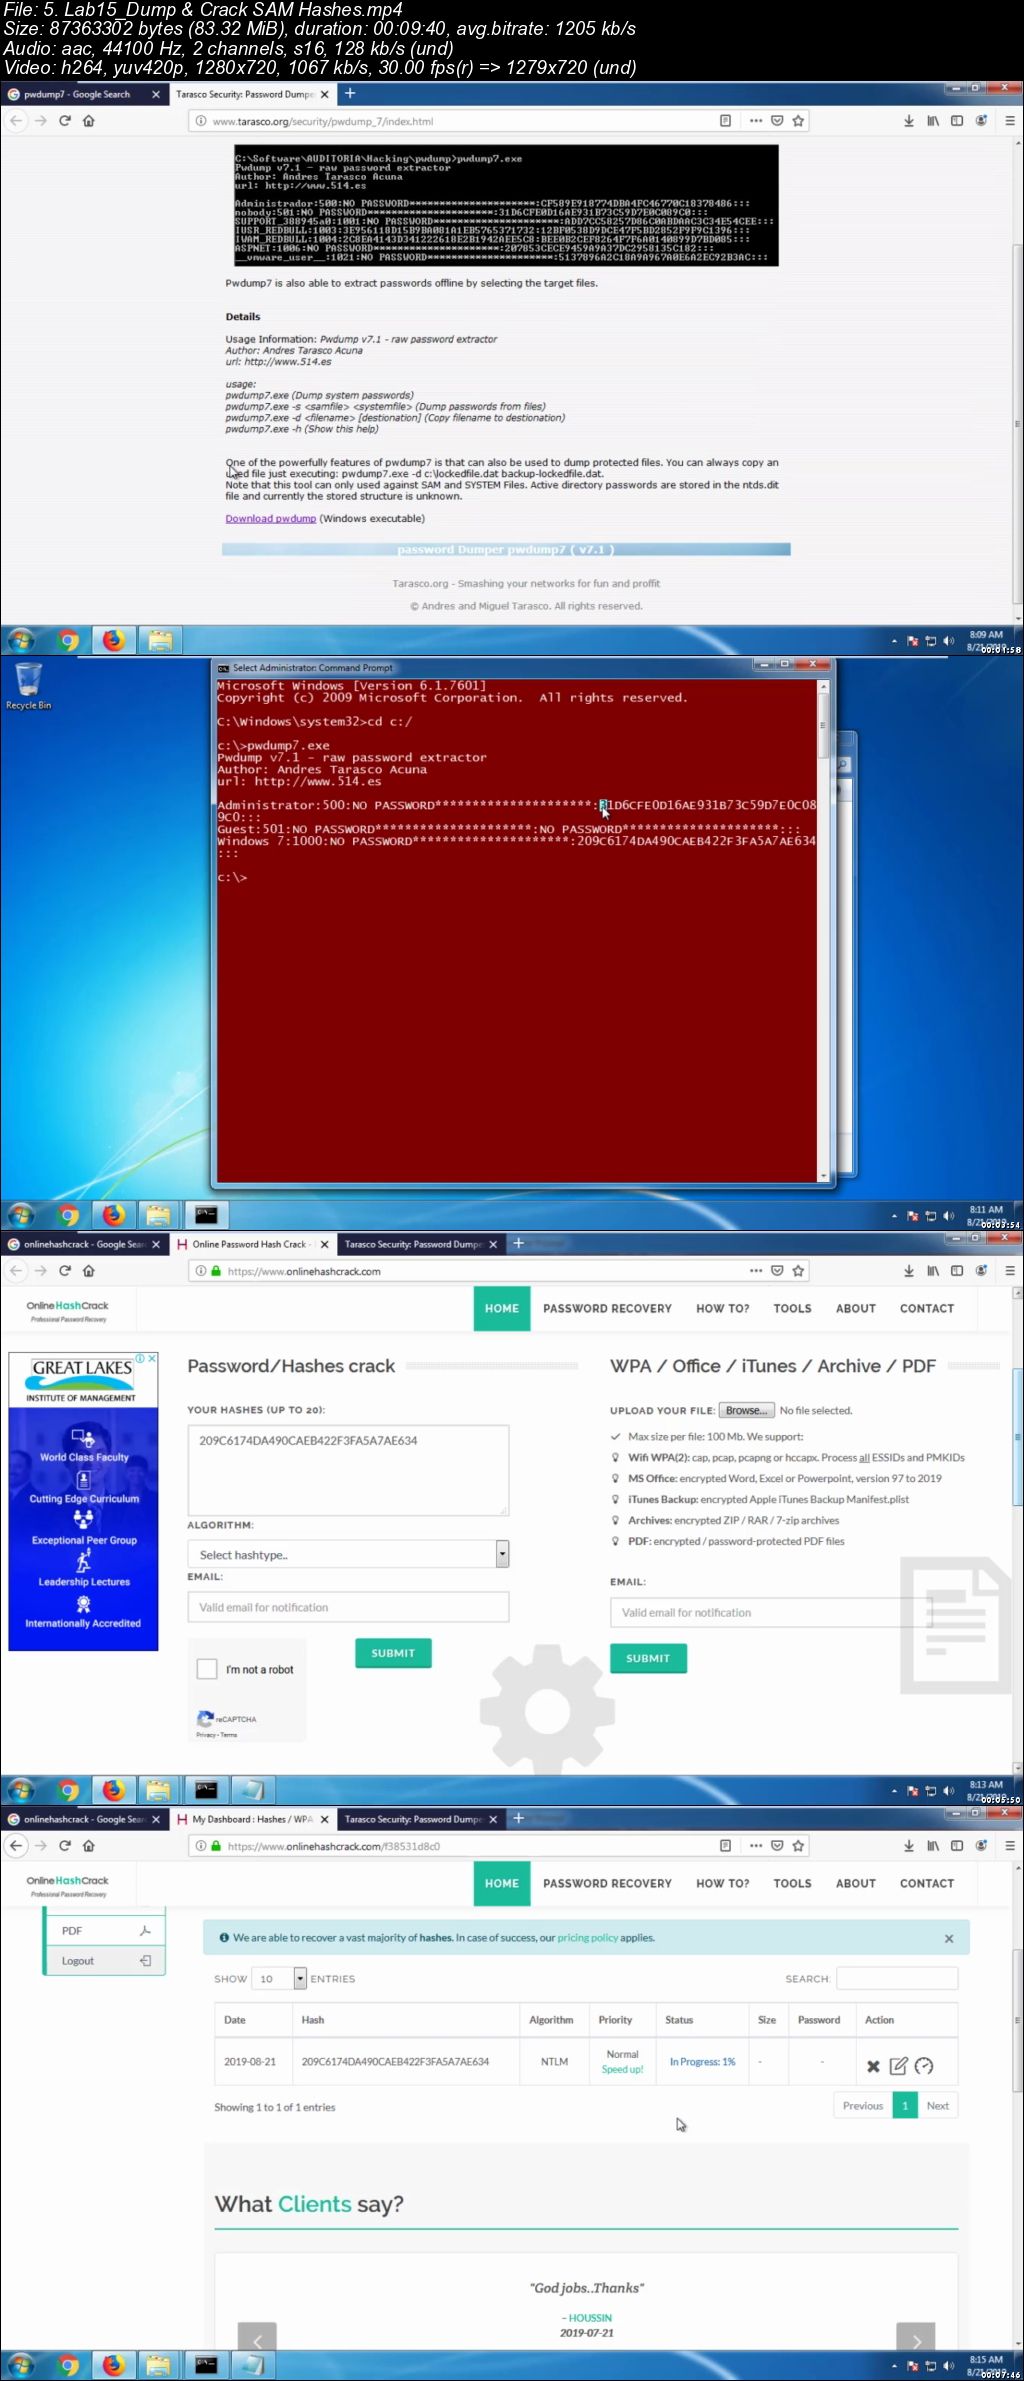Switch to the 'Online Password Hash Crack' tab
This screenshot has height=2381, width=1024.
tap(252, 1244)
